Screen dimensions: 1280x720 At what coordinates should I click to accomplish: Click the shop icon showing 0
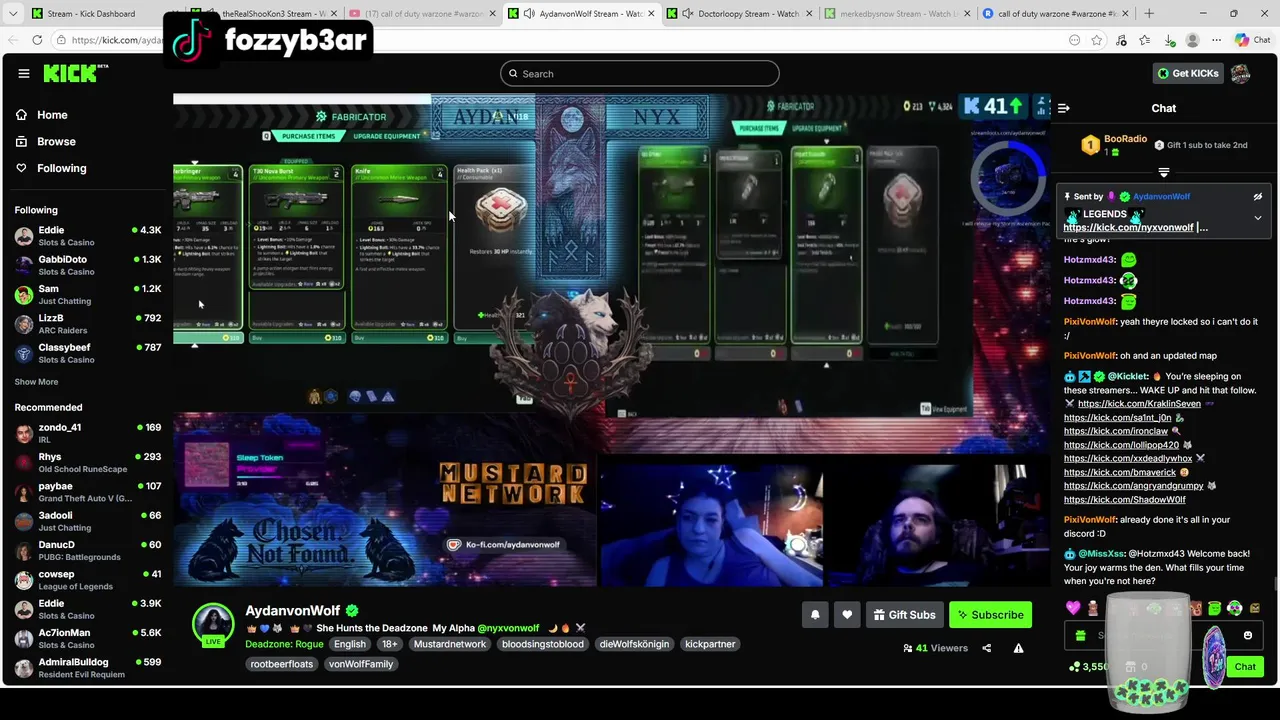(1131, 666)
